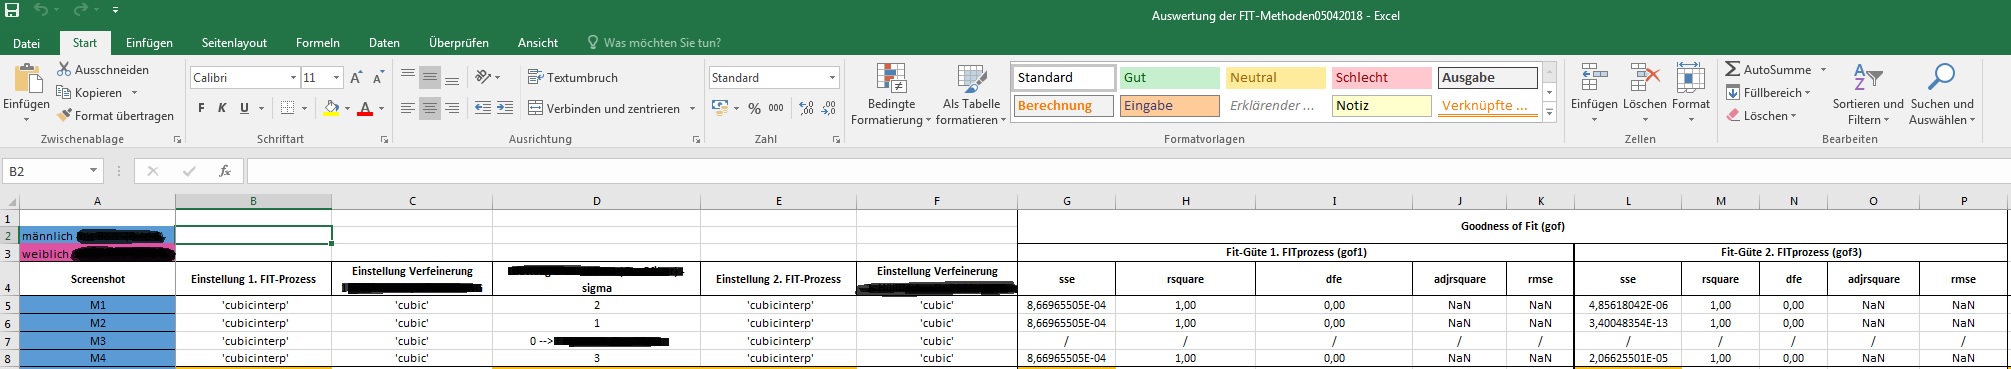2011x369 pixels.
Task: Click inside the formula bar input
Action: click(1128, 171)
